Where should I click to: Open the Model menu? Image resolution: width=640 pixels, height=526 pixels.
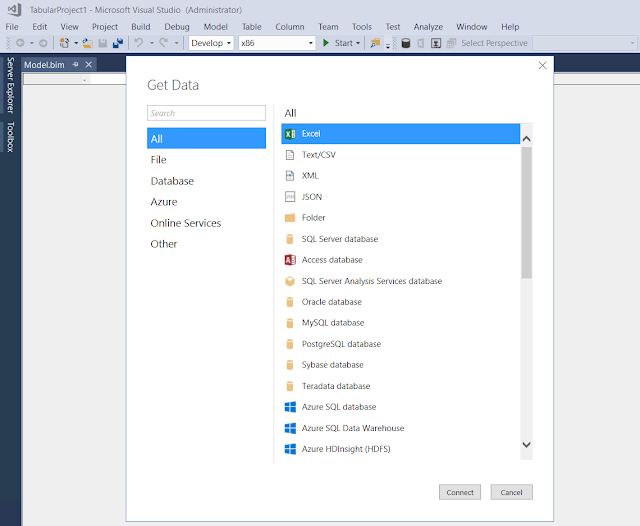point(216,27)
